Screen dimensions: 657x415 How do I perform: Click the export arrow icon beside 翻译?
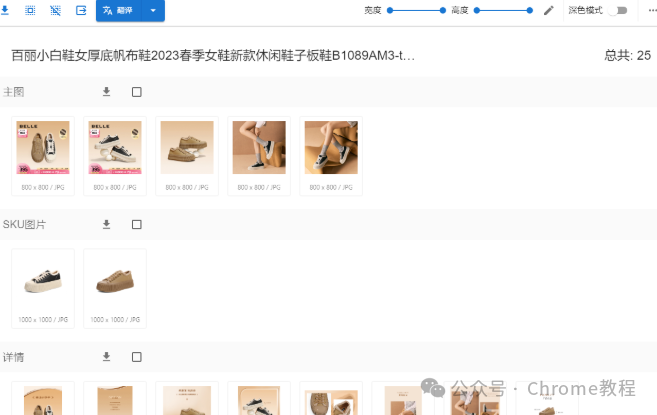[x=81, y=10]
